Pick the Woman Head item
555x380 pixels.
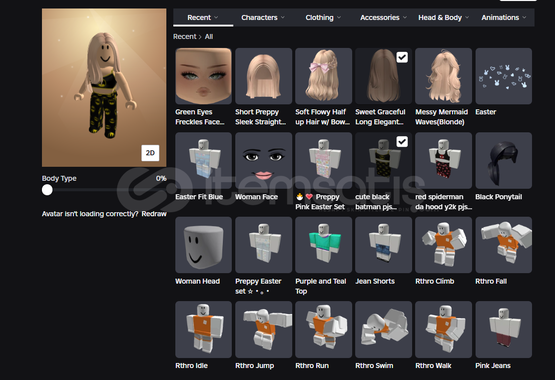(x=203, y=245)
